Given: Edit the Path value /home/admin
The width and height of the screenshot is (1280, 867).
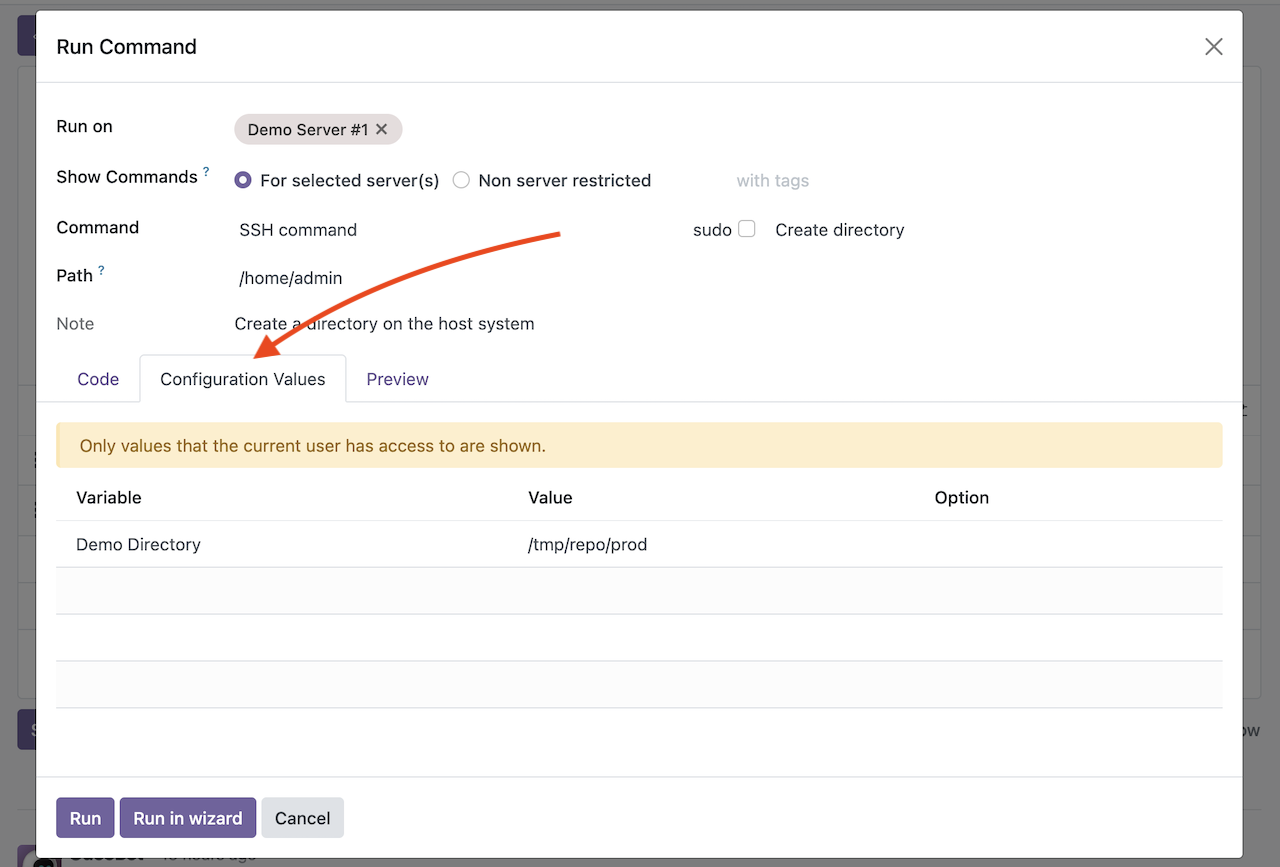Looking at the screenshot, I should click(x=290, y=277).
